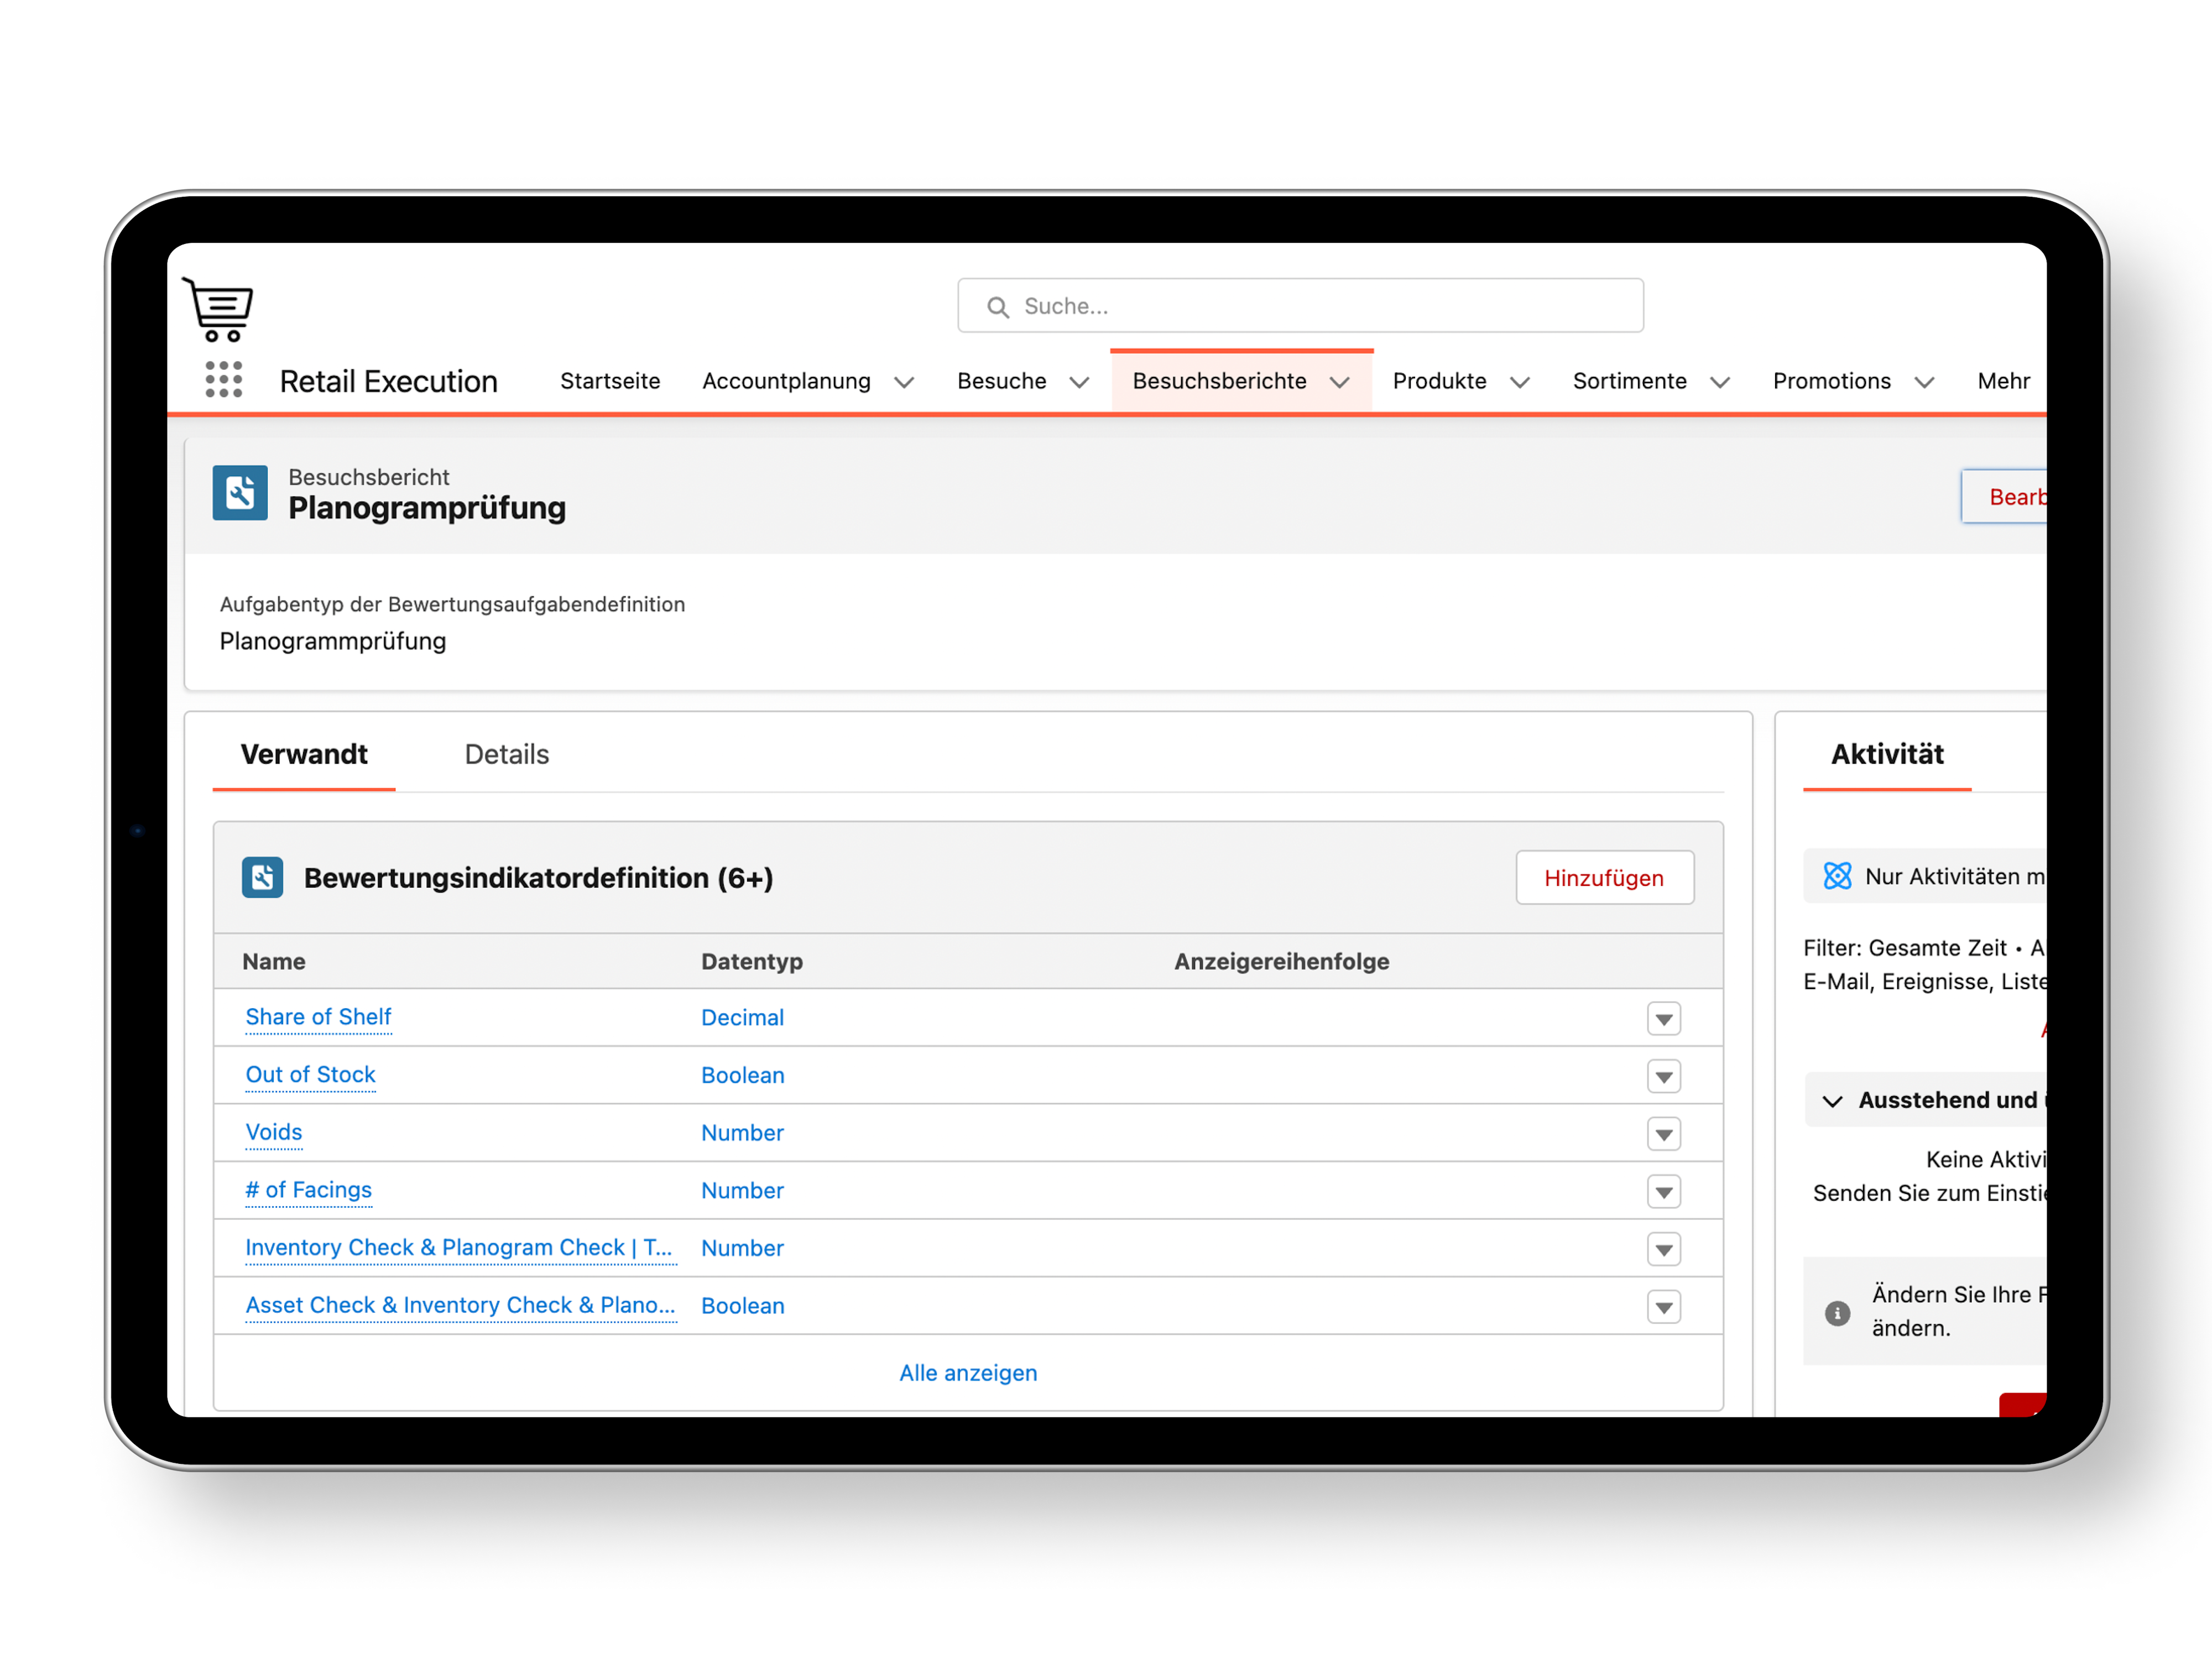This screenshot has width=2212, height=1659.
Task: Open the Mehr navigation menu
Action: pyautogui.click(x=2003, y=381)
